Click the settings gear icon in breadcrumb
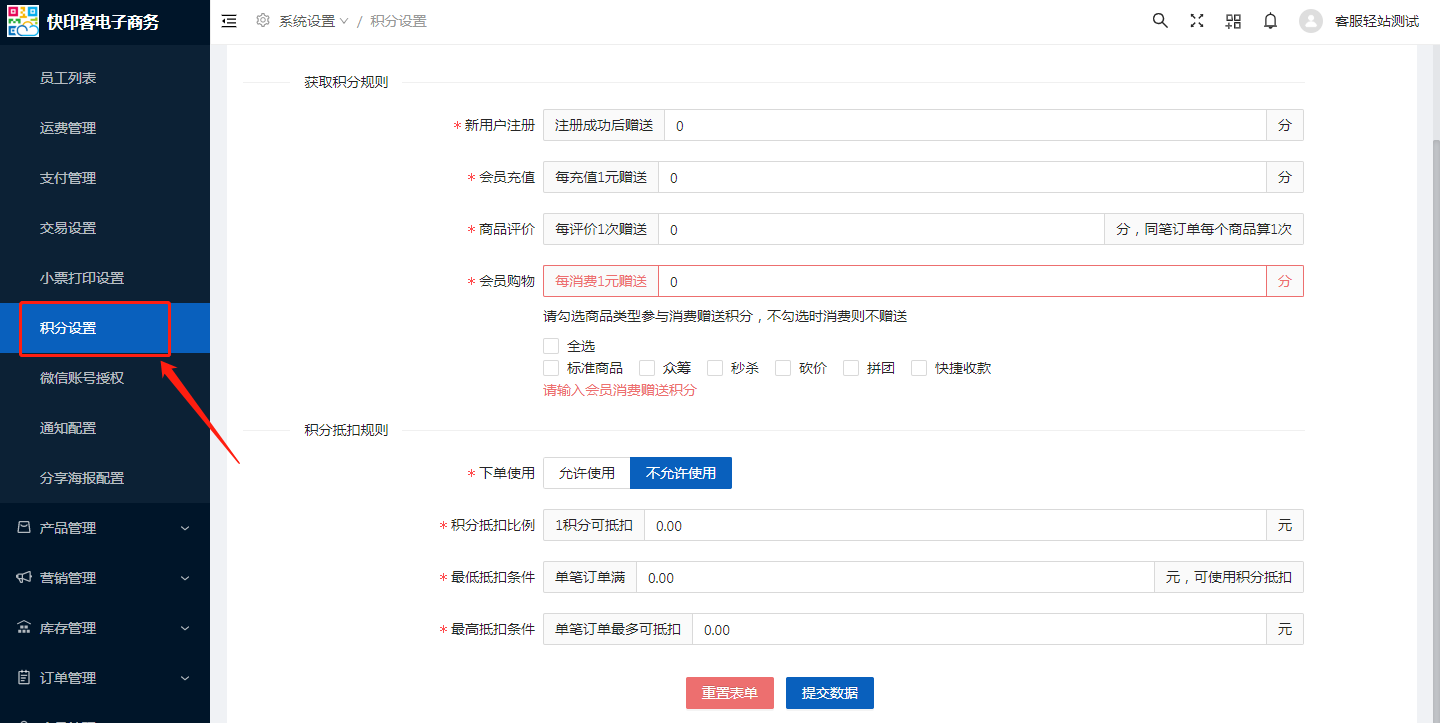1440x723 pixels. [x=263, y=21]
